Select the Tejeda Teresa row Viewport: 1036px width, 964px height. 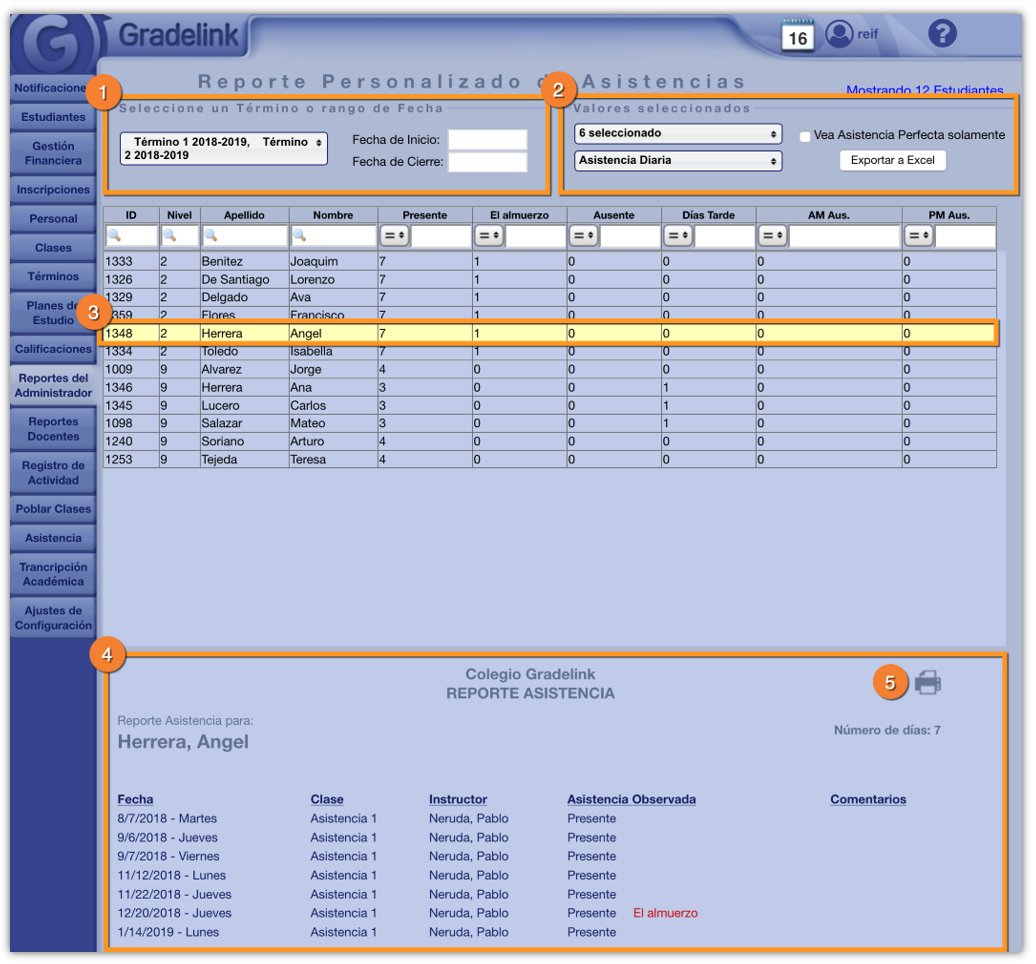(x=550, y=459)
